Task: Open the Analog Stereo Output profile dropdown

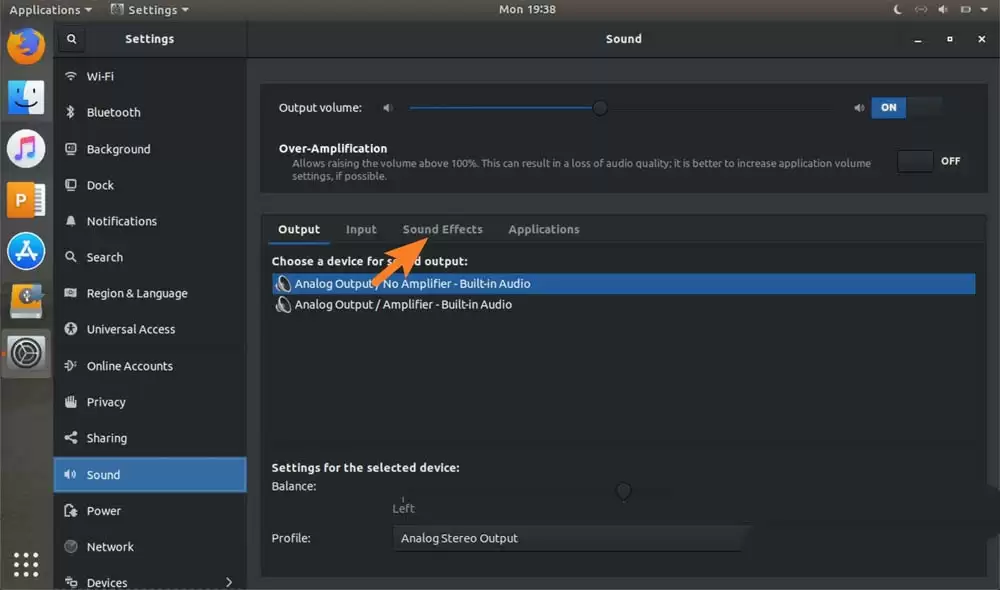Action: tap(568, 538)
